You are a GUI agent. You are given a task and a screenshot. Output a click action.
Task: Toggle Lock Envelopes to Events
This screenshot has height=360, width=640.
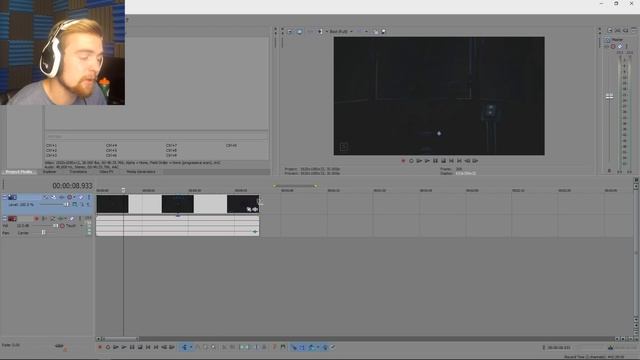[325, 347]
